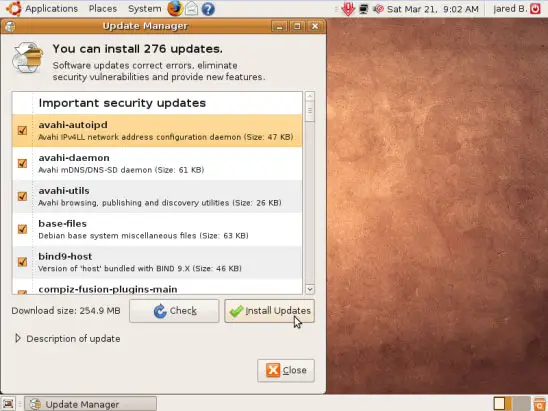Click the scrollbar up arrow in update list
The height and width of the screenshot is (411, 548).
tap(310, 96)
